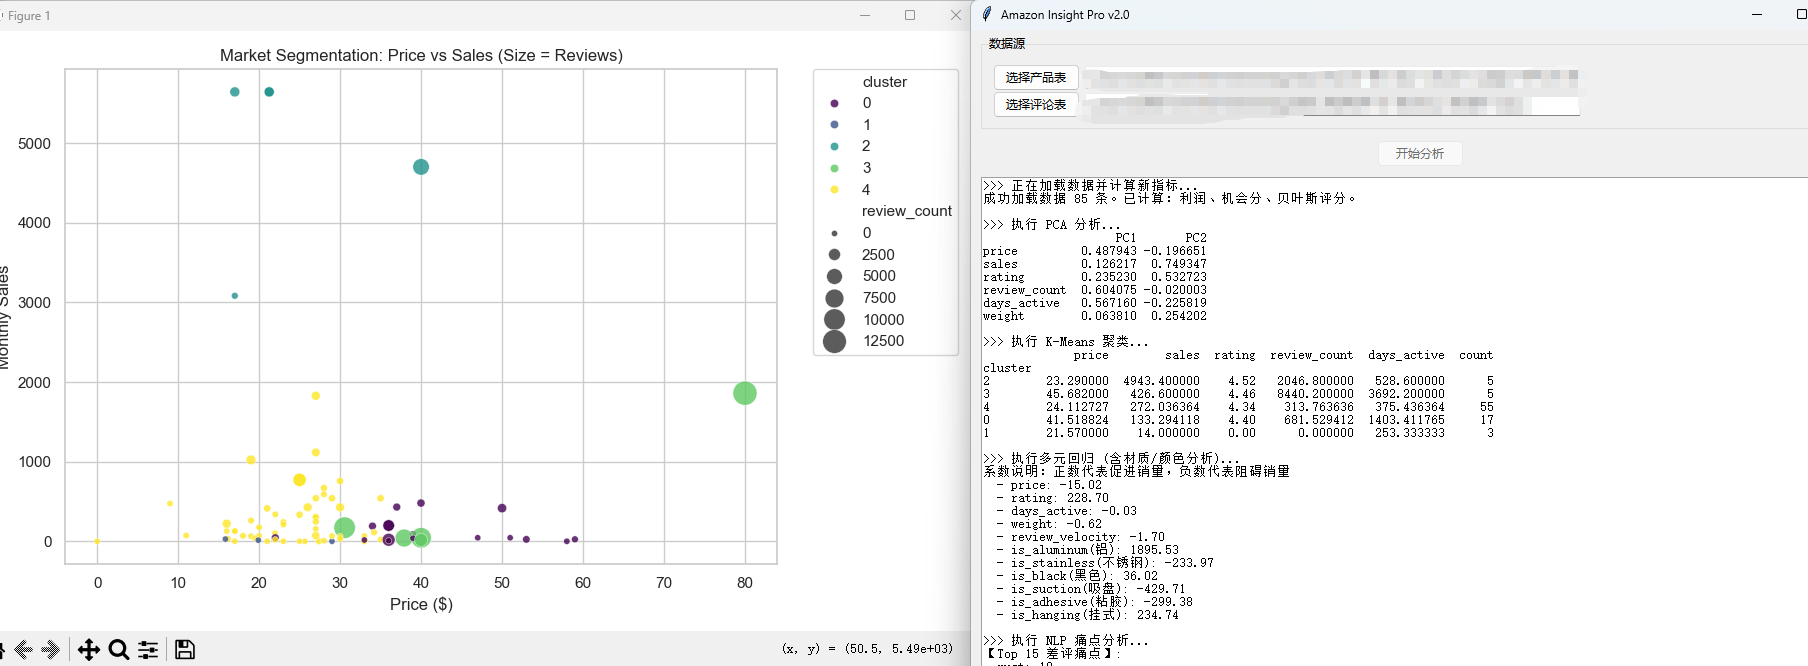Click the large green point at price 80
Viewport: 1808px width, 666px height.
(x=745, y=393)
